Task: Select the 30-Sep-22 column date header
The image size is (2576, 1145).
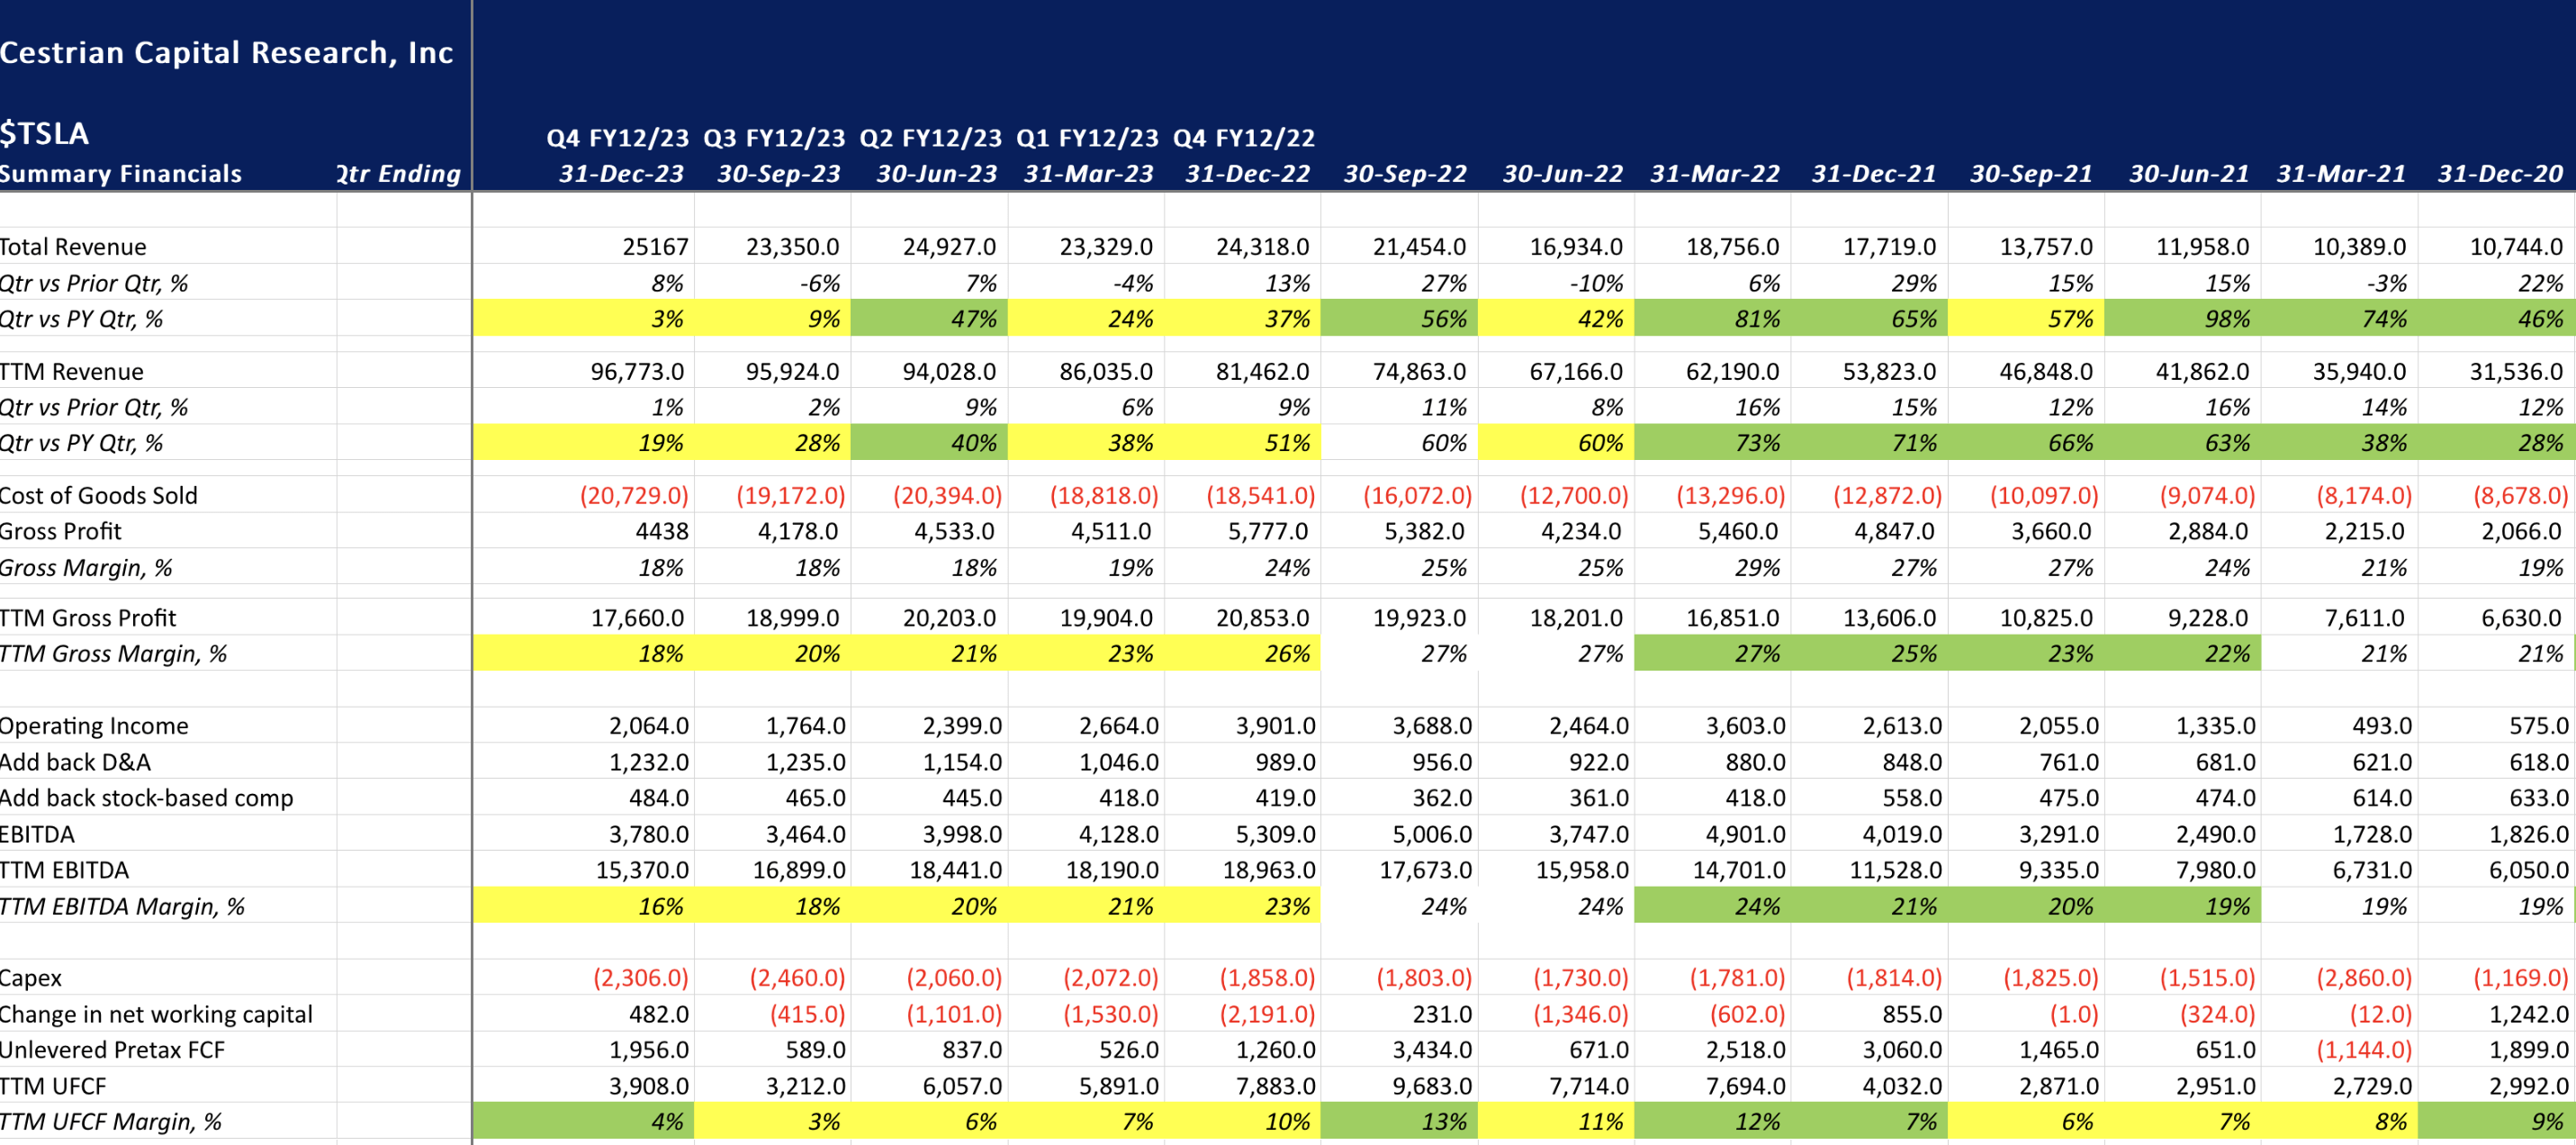Action: click(1404, 174)
